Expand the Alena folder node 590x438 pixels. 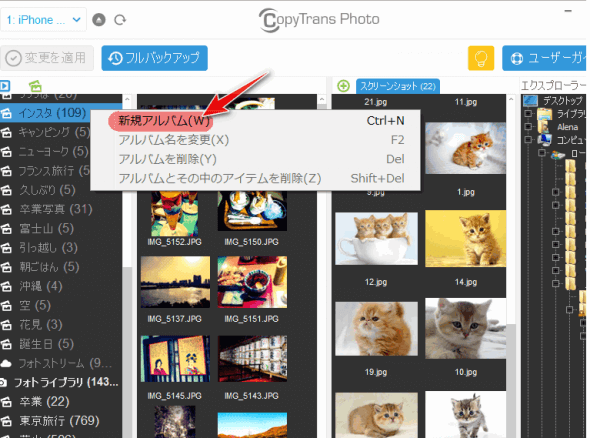528,126
